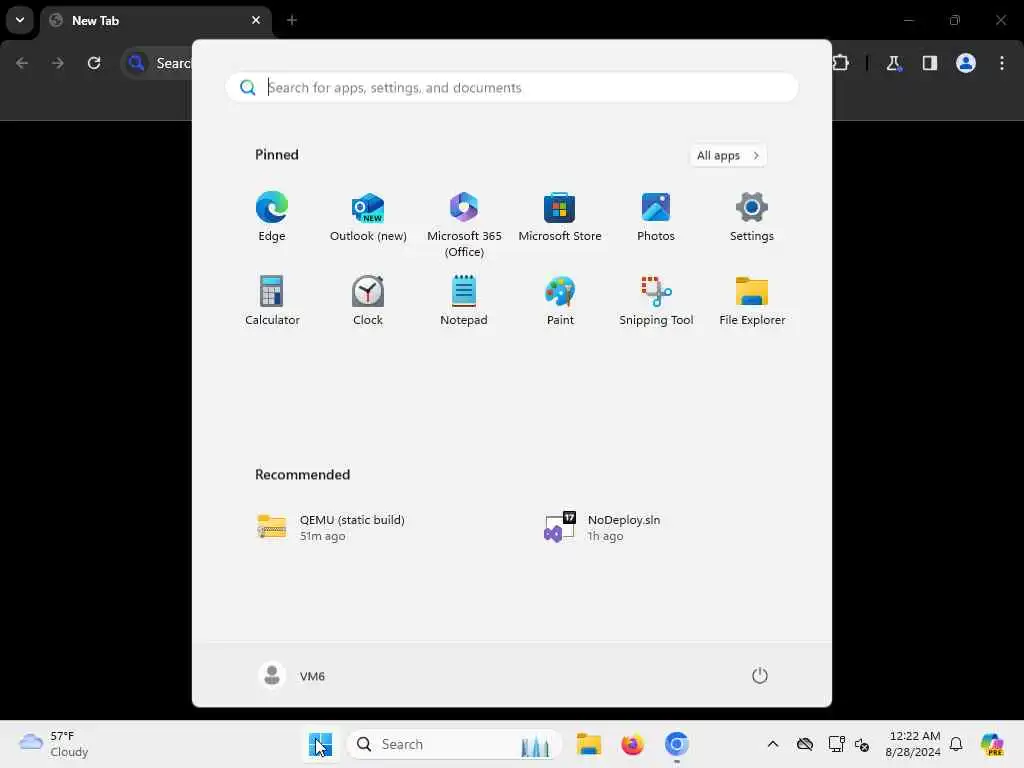Open the browser tab search dropdown
This screenshot has width=1024, height=768.
click(x=20, y=20)
